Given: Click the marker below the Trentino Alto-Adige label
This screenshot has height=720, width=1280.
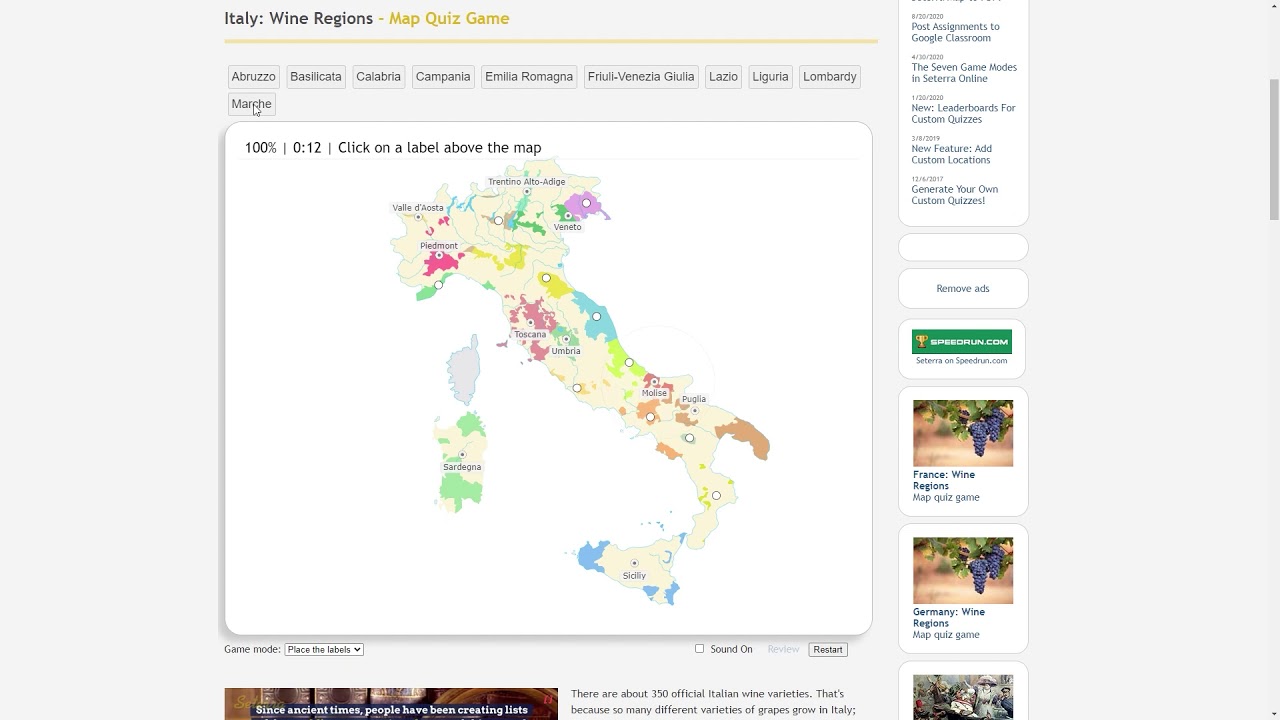Looking at the screenshot, I should coord(526,192).
